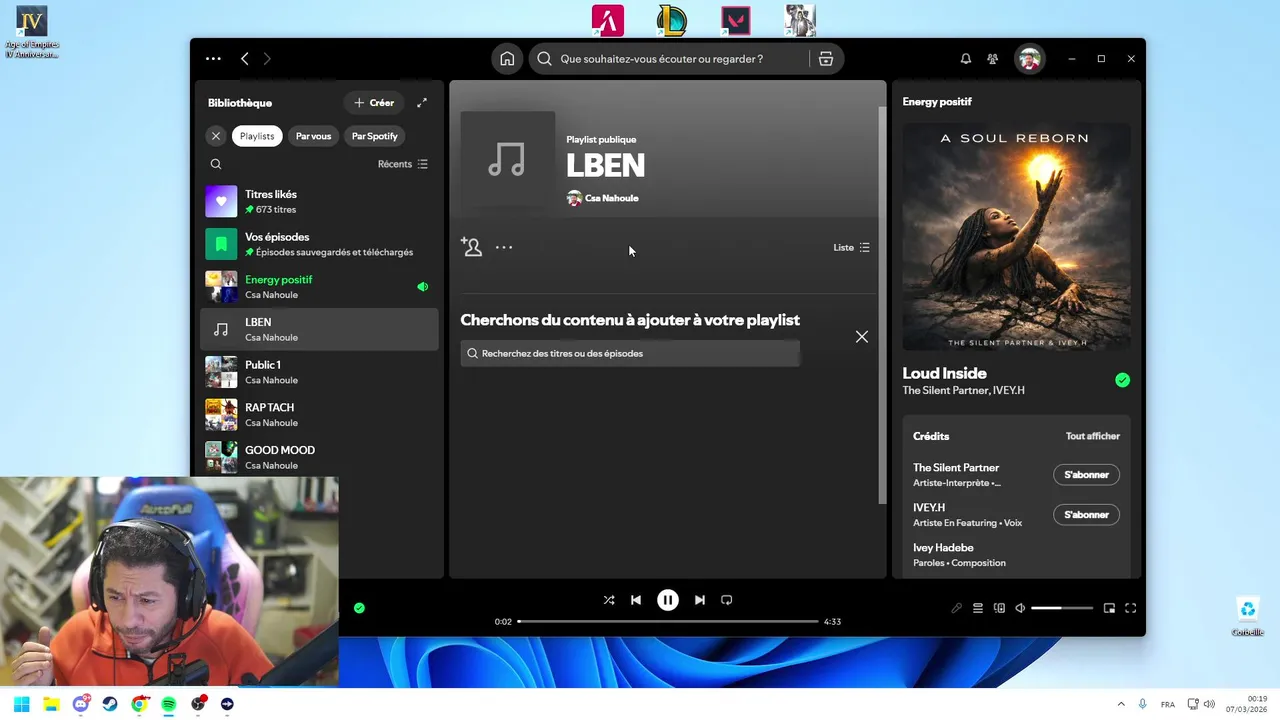Click A Soul Reborn album cover
1280x720 pixels.
[1016, 236]
